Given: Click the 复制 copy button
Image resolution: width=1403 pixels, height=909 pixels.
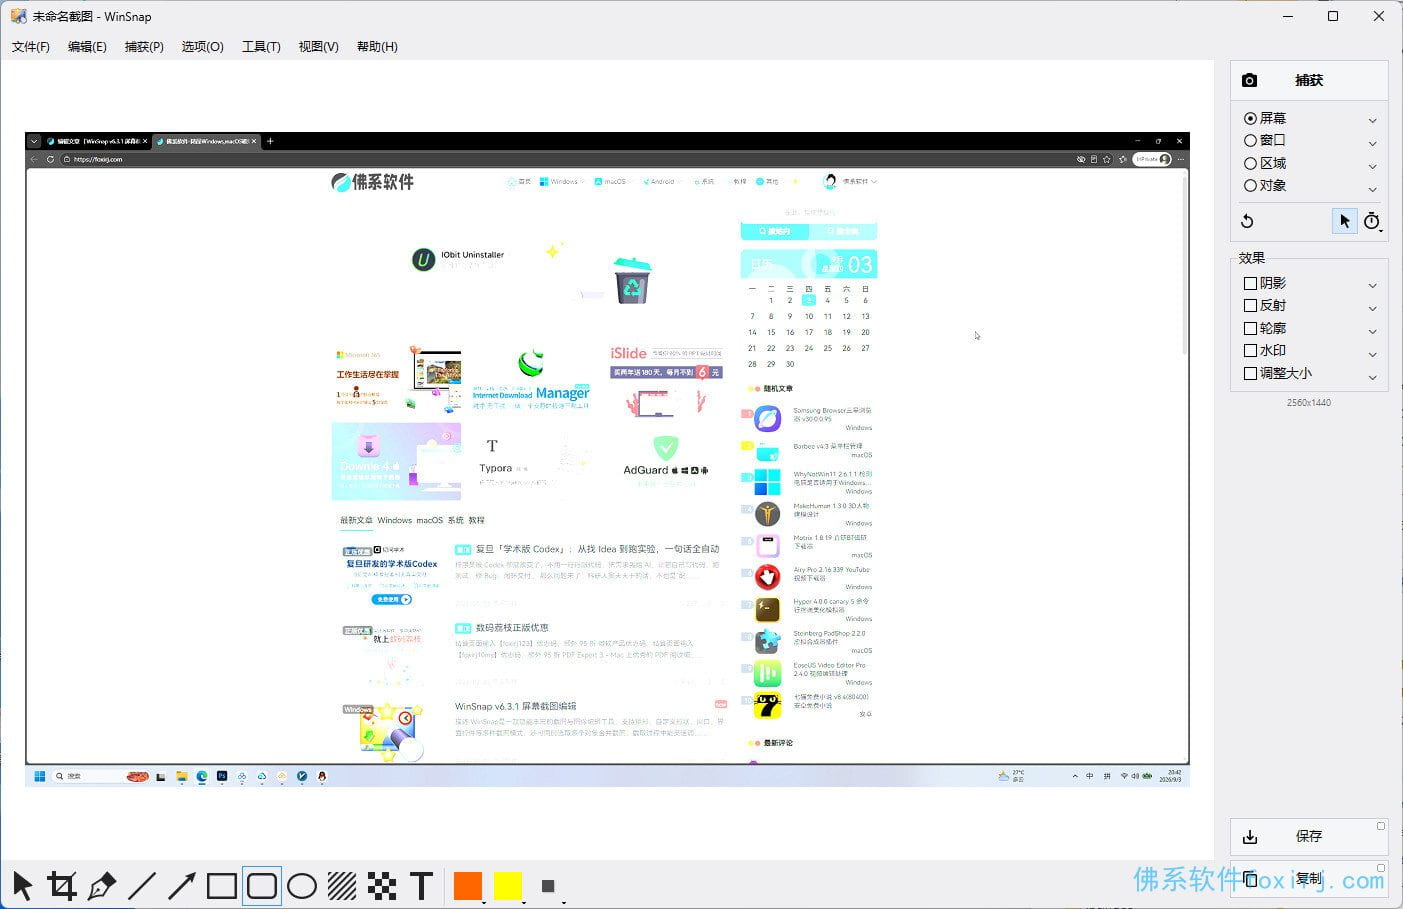Looking at the screenshot, I should (1309, 879).
